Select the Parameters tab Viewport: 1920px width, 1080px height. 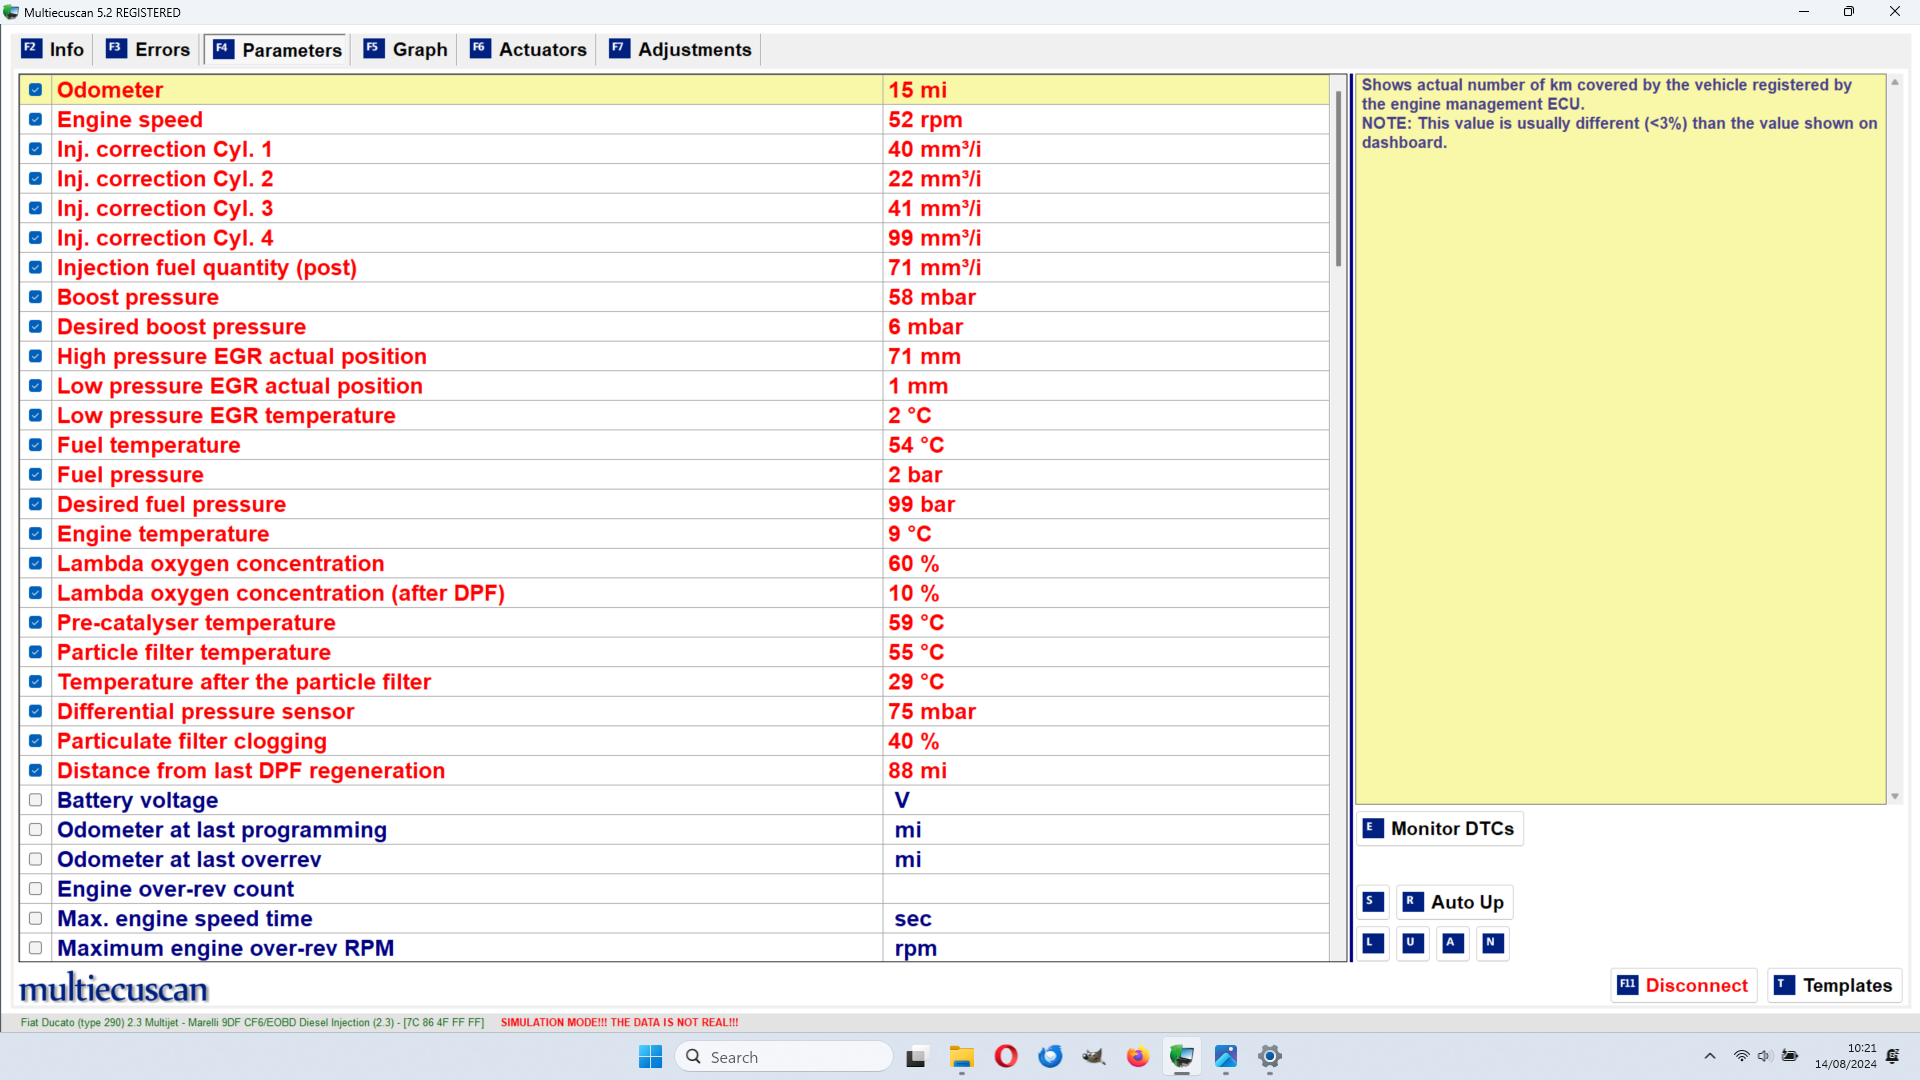(278, 50)
